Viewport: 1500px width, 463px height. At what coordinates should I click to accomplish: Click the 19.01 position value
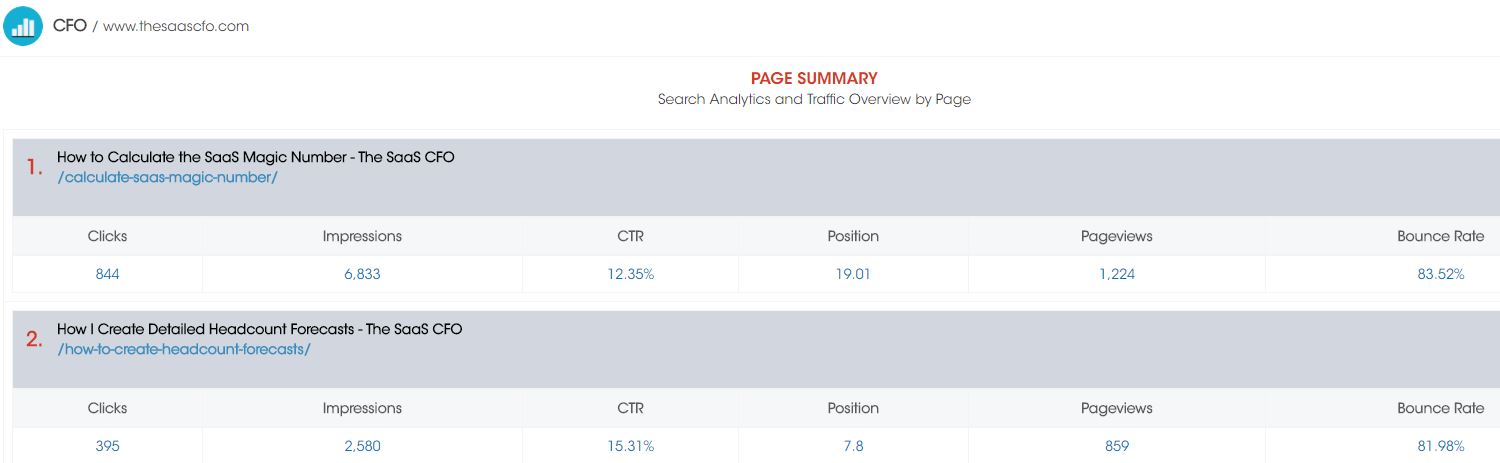pyautogui.click(x=853, y=274)
